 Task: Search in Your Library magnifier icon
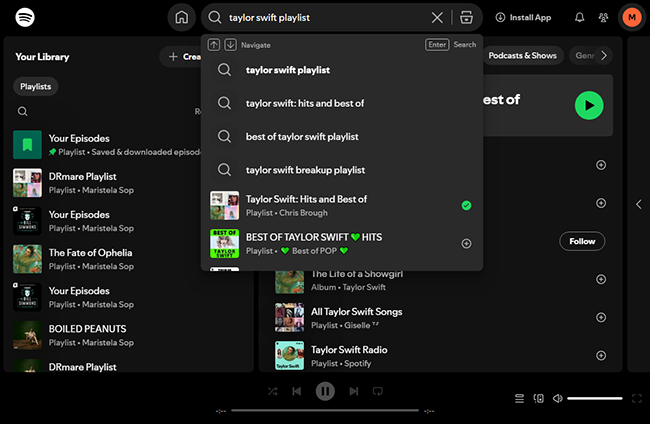pos(23,111)
